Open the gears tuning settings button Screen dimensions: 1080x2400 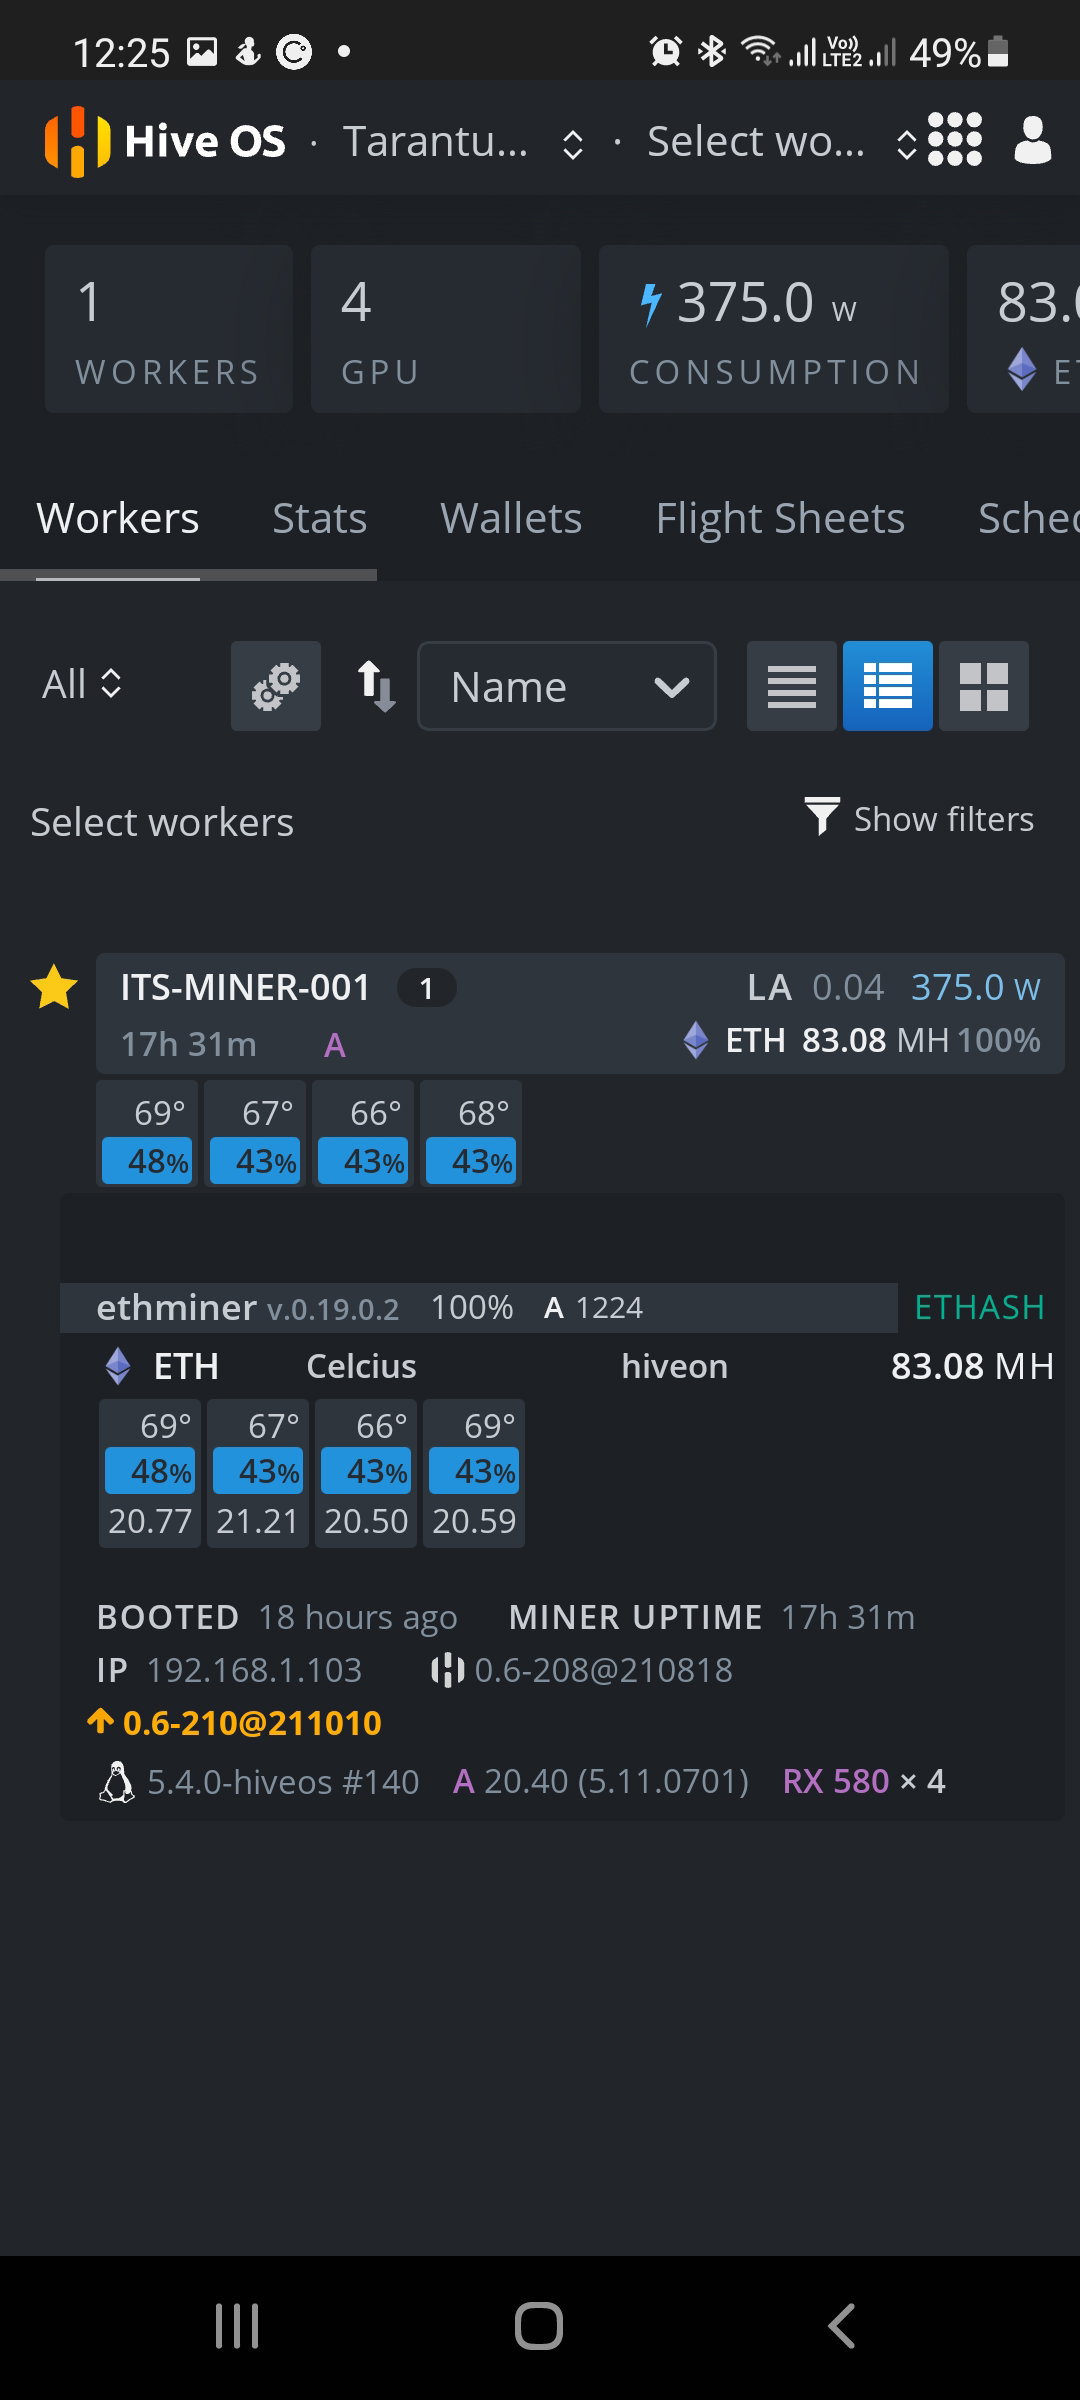(x=276, y=686)
